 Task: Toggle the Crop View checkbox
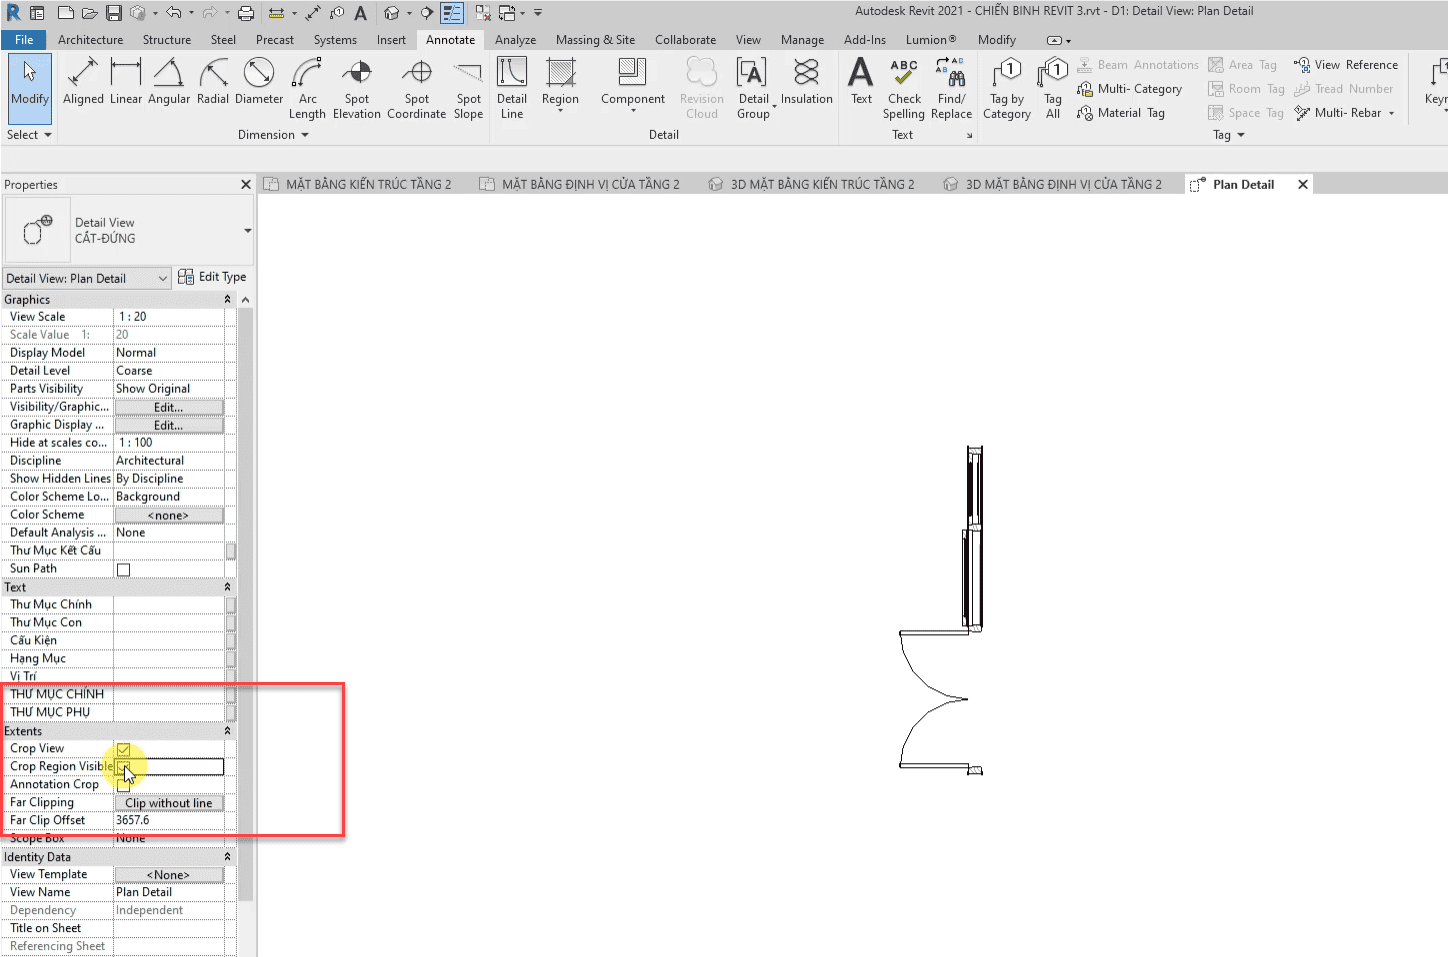(123, 749)
